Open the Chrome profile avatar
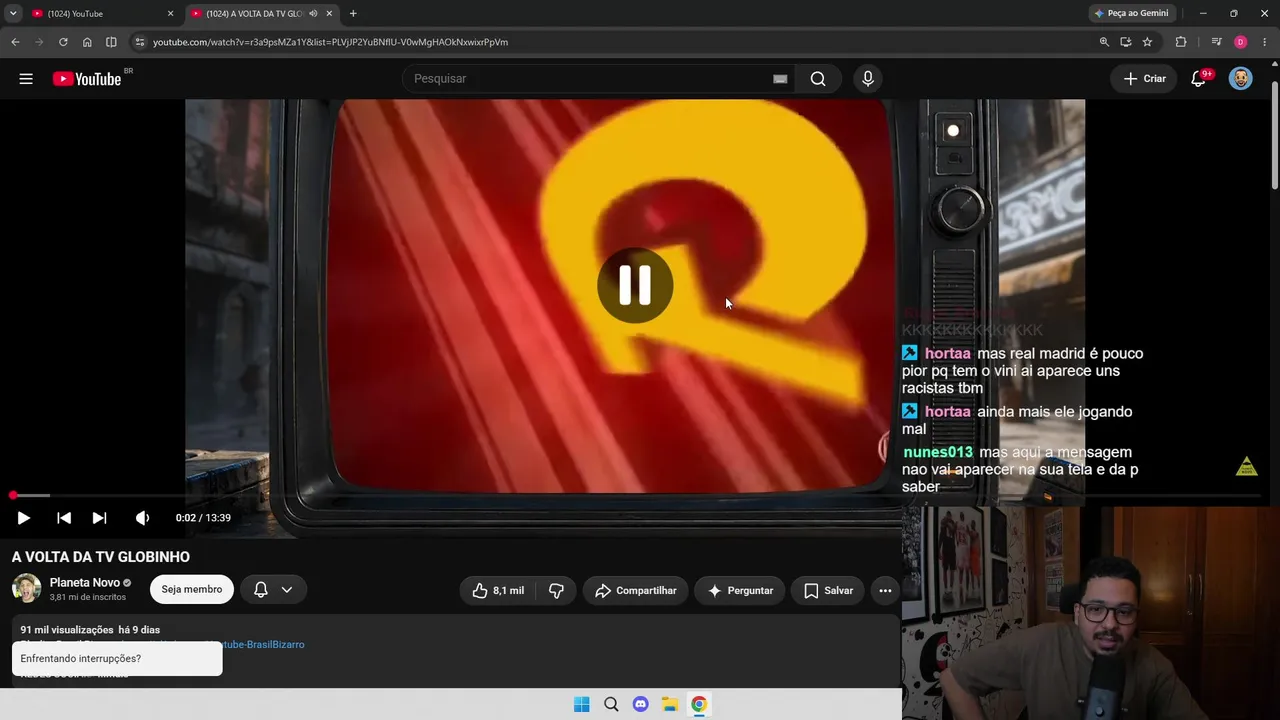Screen dimensions: 1280x720 (1240, 42)
